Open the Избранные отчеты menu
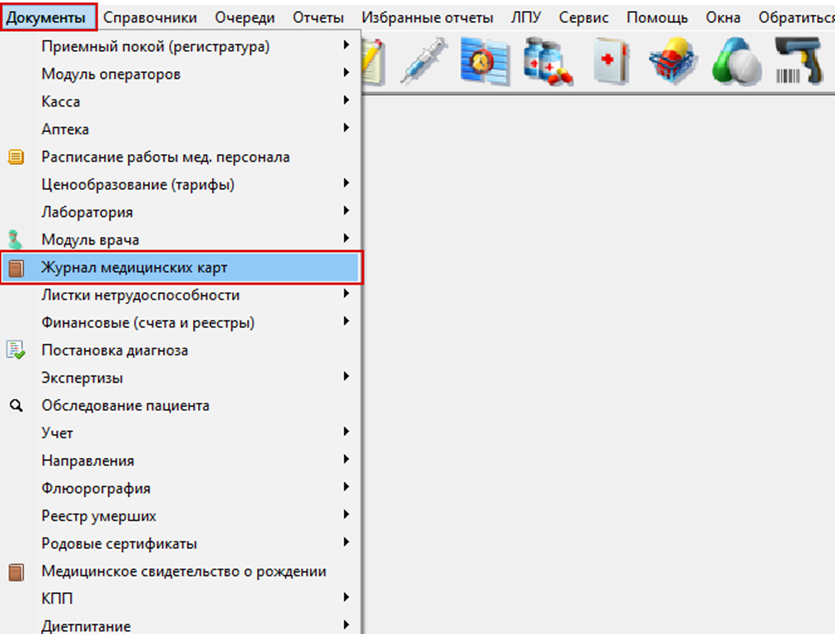The height and width of the screenshot is (634, 835). [427, 18]
